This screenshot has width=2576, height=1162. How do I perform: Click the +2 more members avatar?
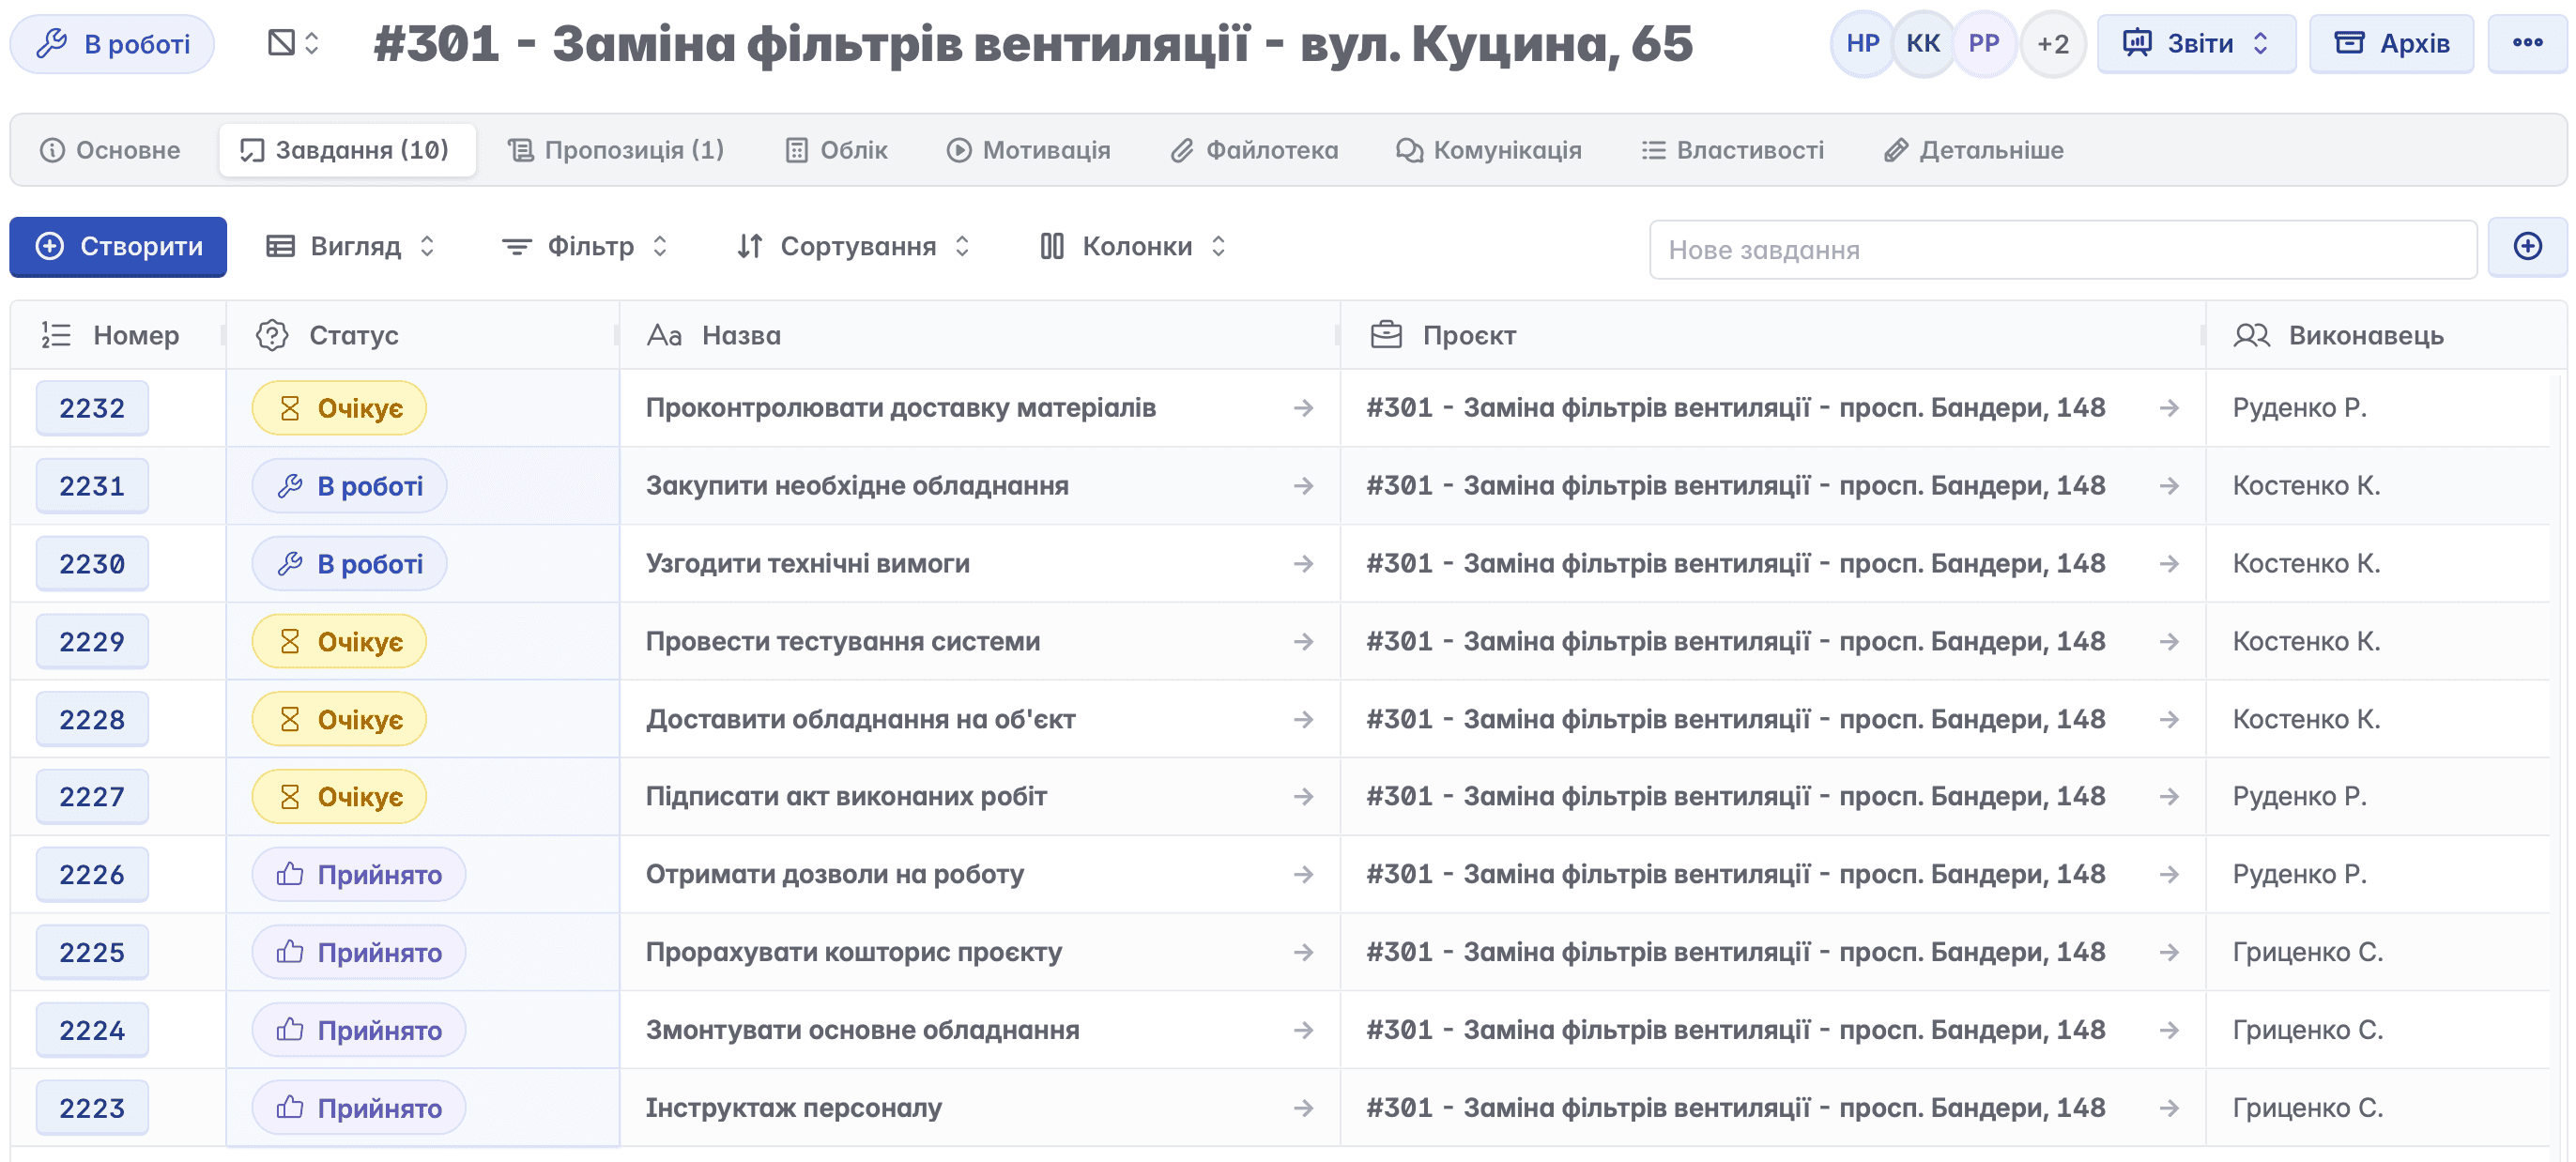2052,44
